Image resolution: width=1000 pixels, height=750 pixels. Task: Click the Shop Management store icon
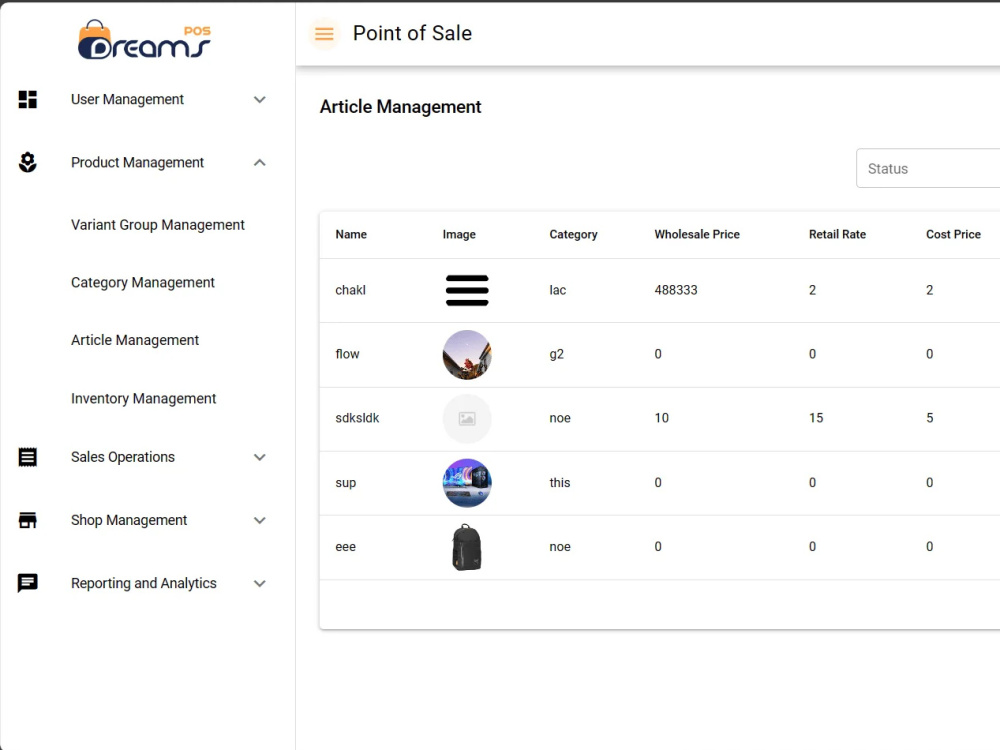(x=27, y=520)
